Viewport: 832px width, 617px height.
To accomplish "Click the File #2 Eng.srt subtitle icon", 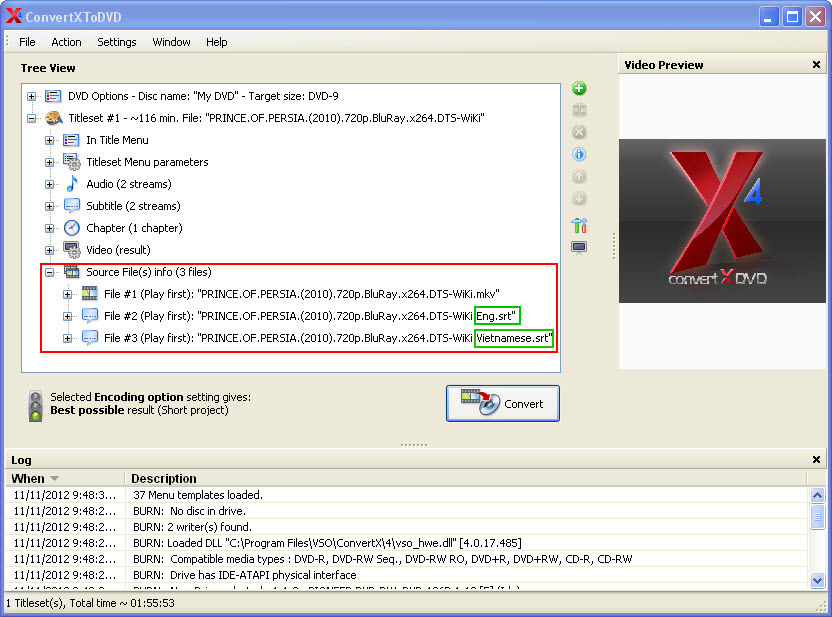I will point(90,316).
